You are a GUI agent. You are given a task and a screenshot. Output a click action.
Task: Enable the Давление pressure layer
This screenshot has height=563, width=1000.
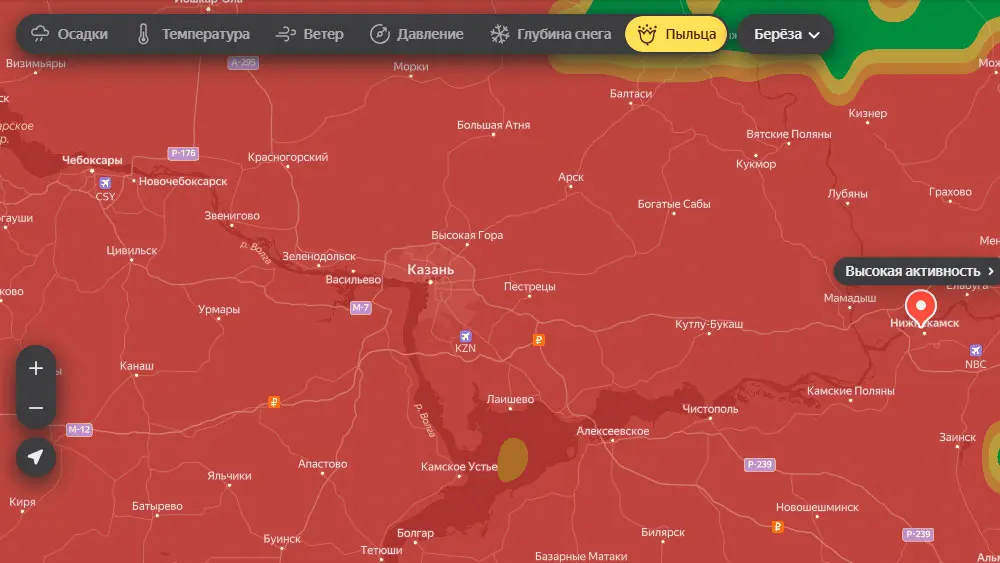tap(416, 34)
